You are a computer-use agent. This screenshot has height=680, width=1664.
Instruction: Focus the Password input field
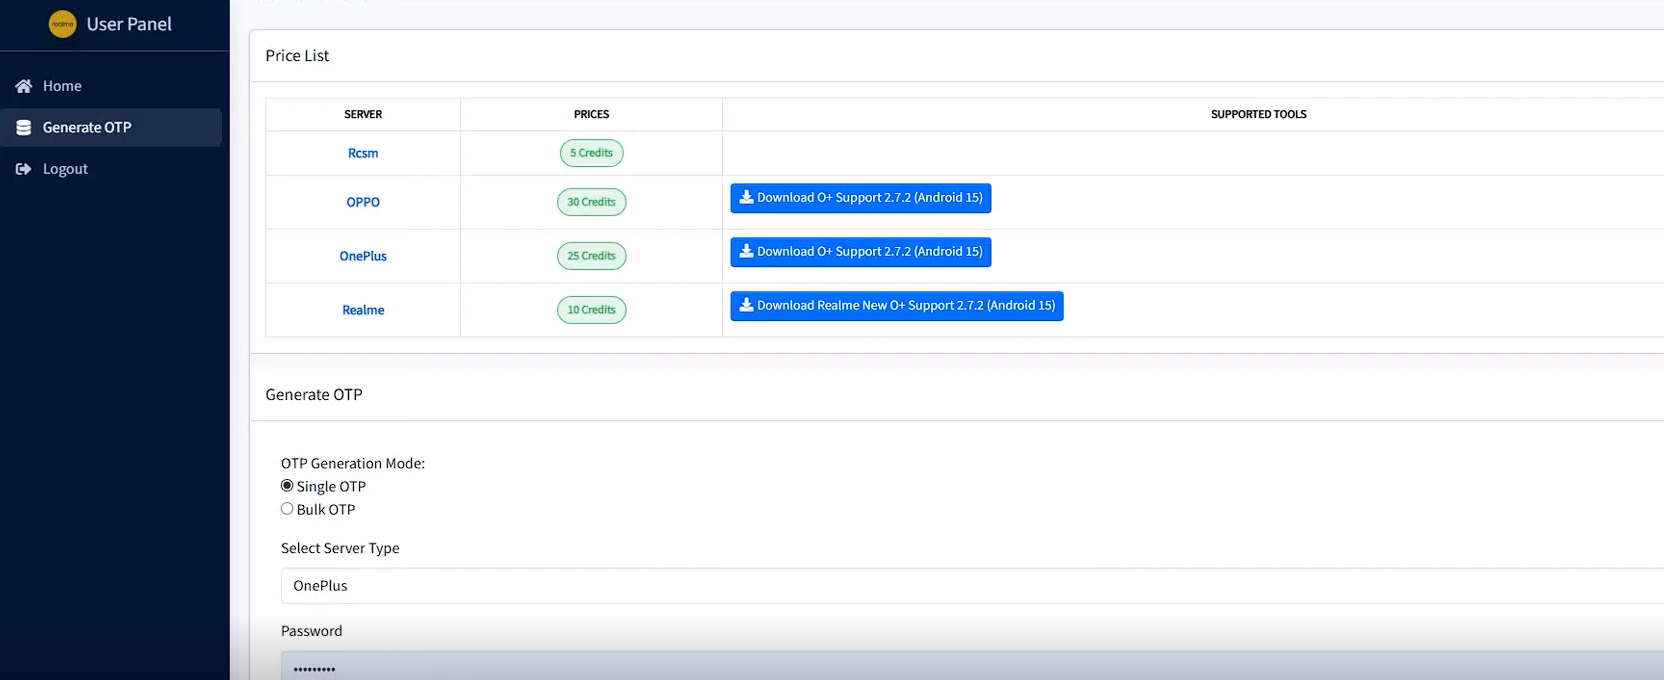(x=972, y=666)
